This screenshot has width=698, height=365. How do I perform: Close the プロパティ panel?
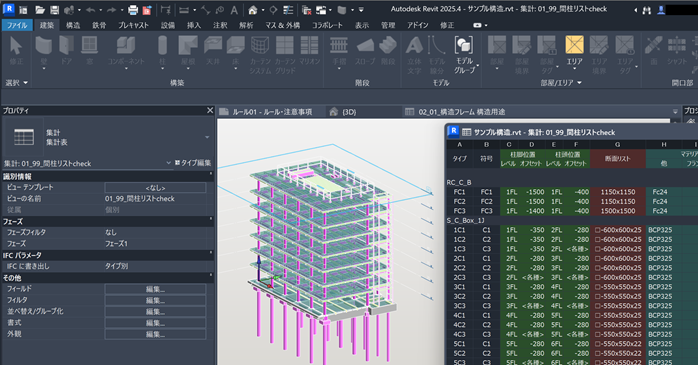[210, 110]
